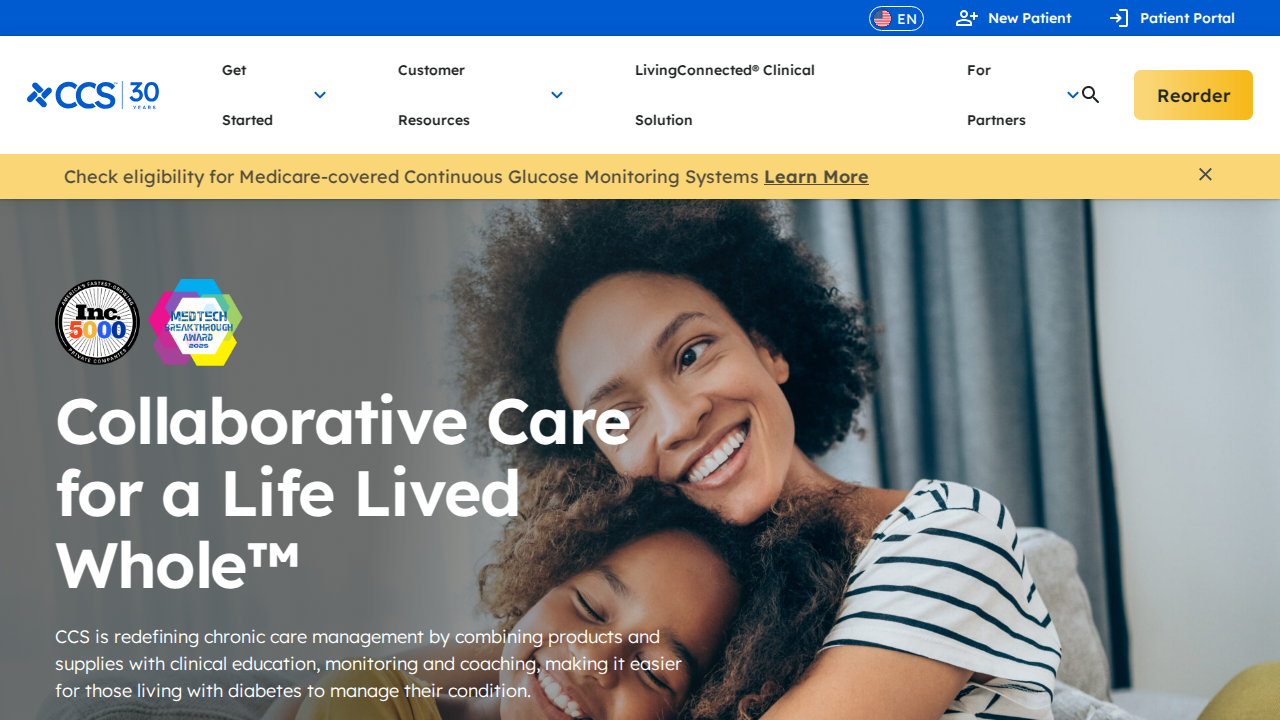Click the Patient Portal login arrow icon

[1119, 18]
